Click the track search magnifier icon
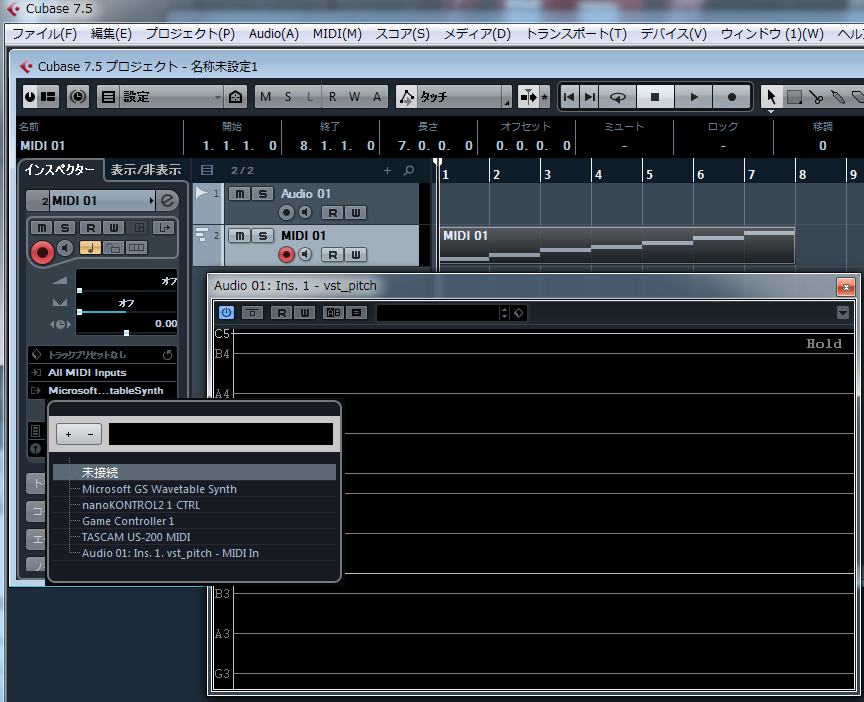 [x=409, y=170]
